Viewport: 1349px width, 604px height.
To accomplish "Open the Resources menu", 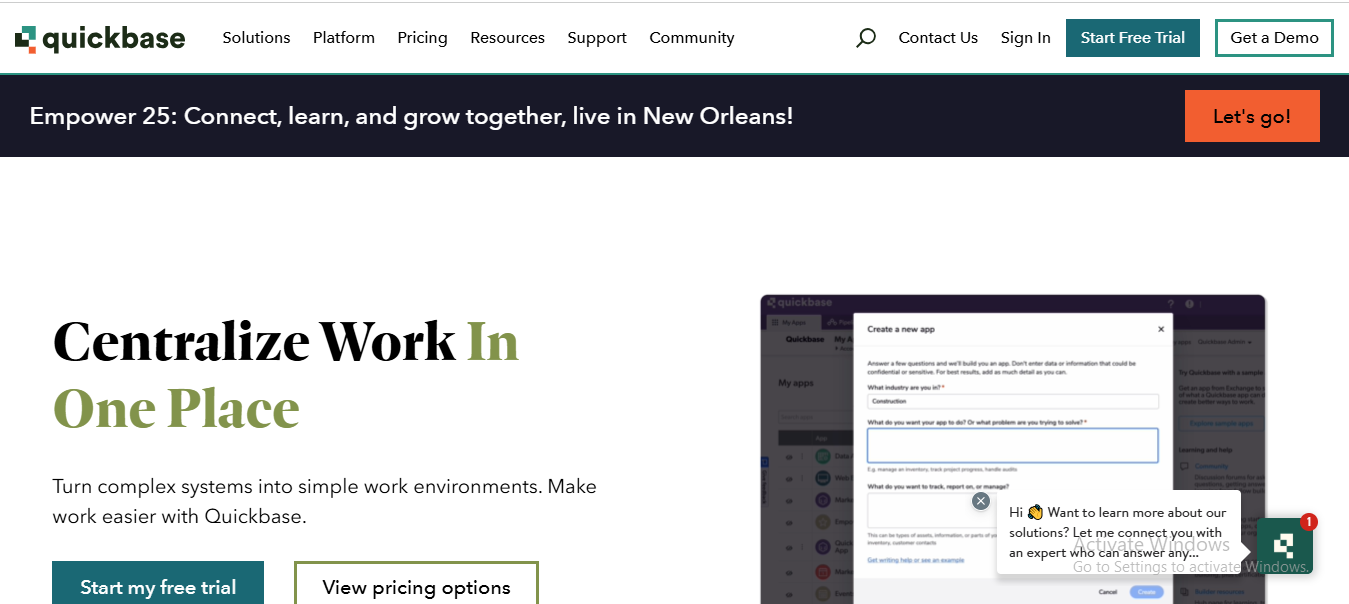I will click(507, 38).
